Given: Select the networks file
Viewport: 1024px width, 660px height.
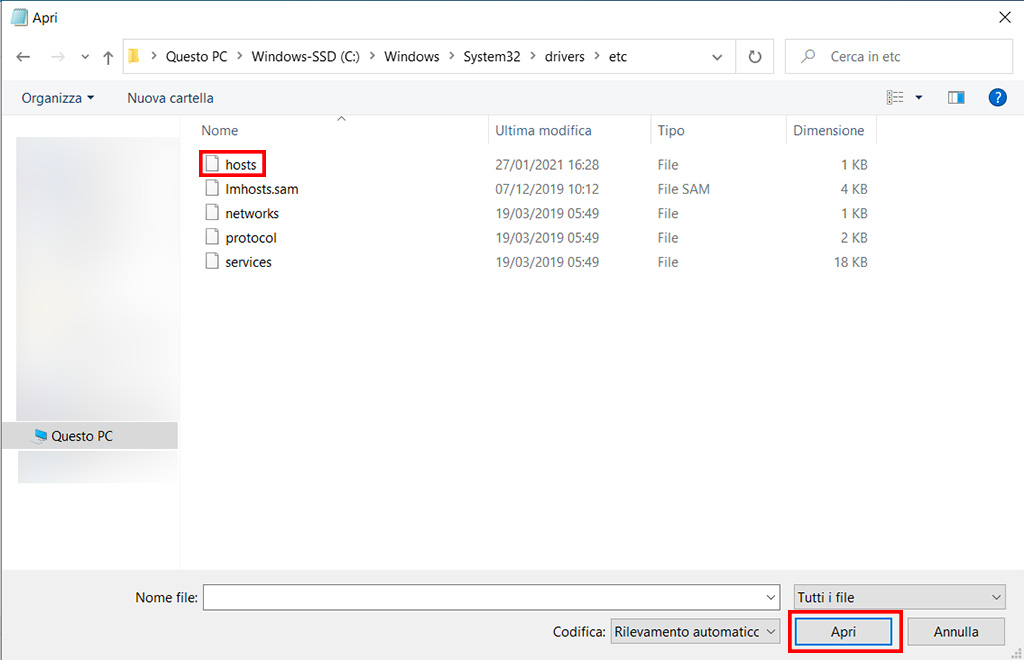Looking at the screenshot, I should click(252, 213).
